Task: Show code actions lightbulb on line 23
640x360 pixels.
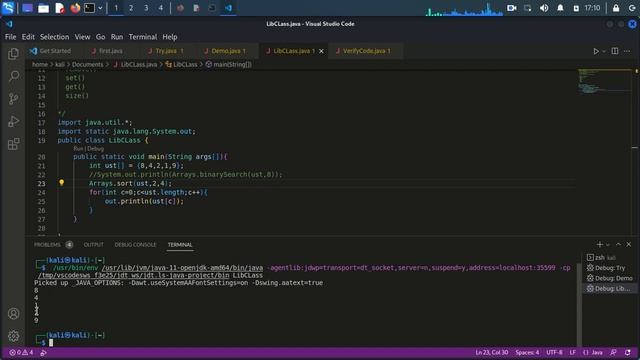Action: pos(62,183)
